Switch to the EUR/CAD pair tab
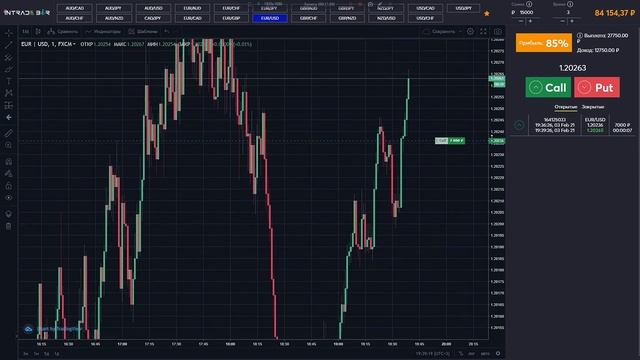The height and width of the screenshot is (360, 640). point(192,18)
